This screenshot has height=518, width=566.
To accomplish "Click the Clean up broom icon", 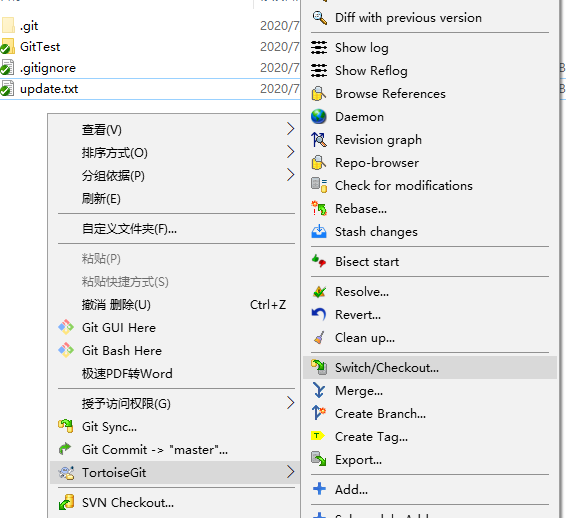I will pos(319,338).
